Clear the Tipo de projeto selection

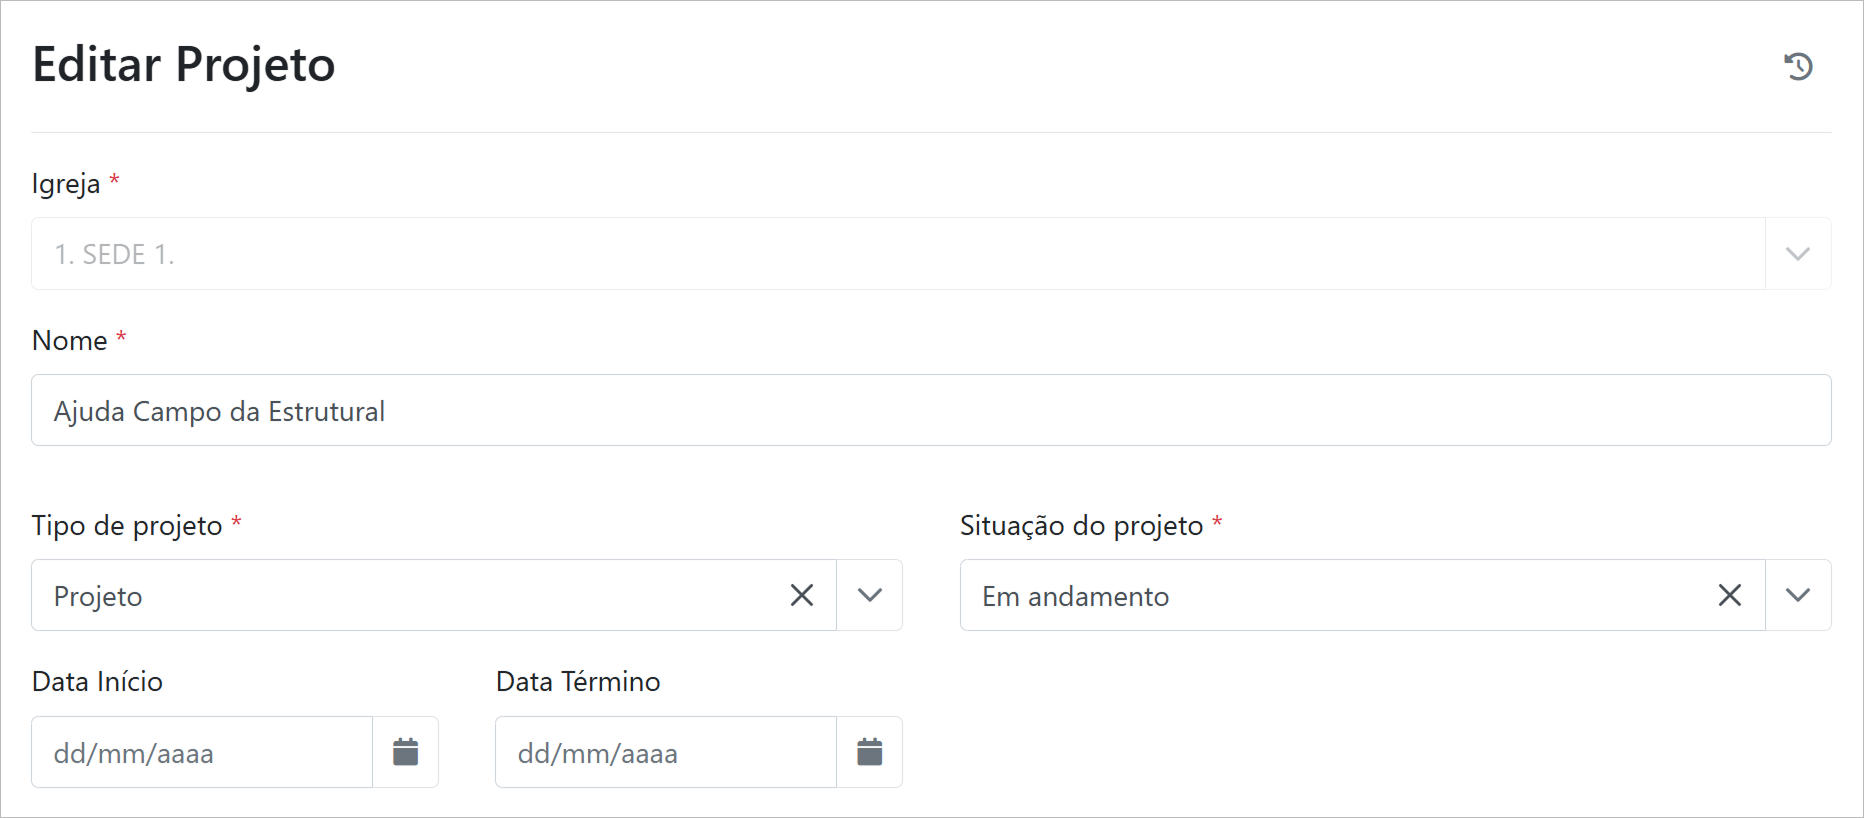pyautogui.click(x=802, y=595)
